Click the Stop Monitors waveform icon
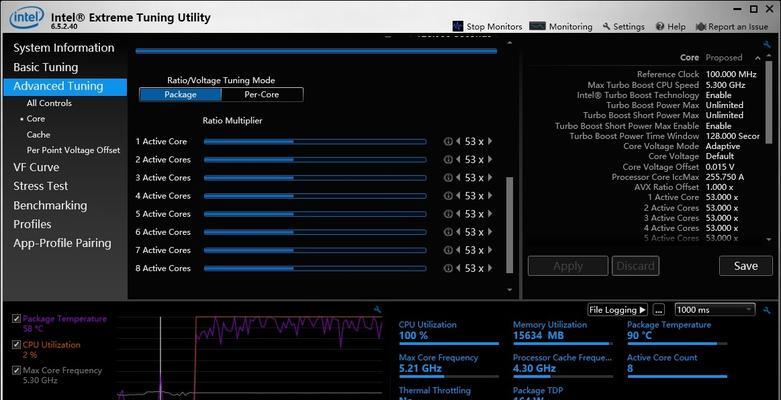781x400 pixels. pyautogui.click(x=458, y=26)
